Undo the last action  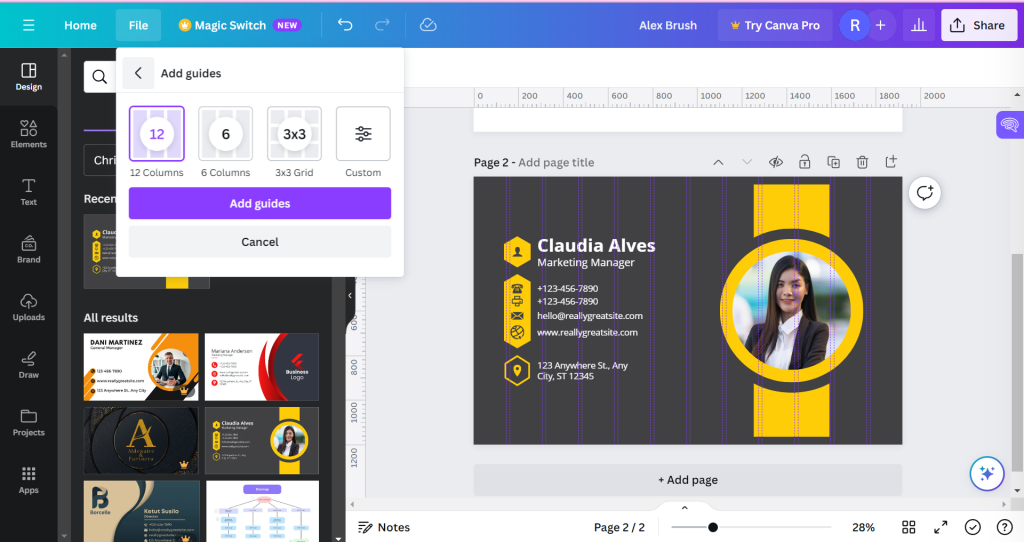point(345,25)
